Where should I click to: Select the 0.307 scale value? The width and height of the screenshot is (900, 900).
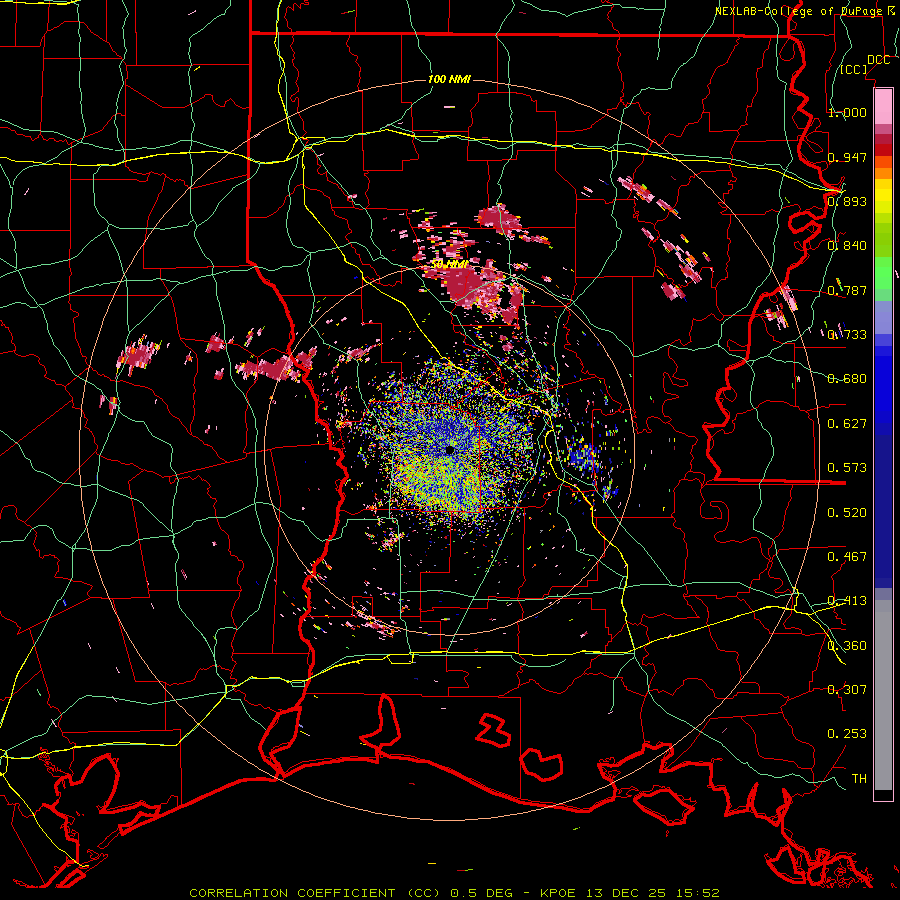coord(847,690)
